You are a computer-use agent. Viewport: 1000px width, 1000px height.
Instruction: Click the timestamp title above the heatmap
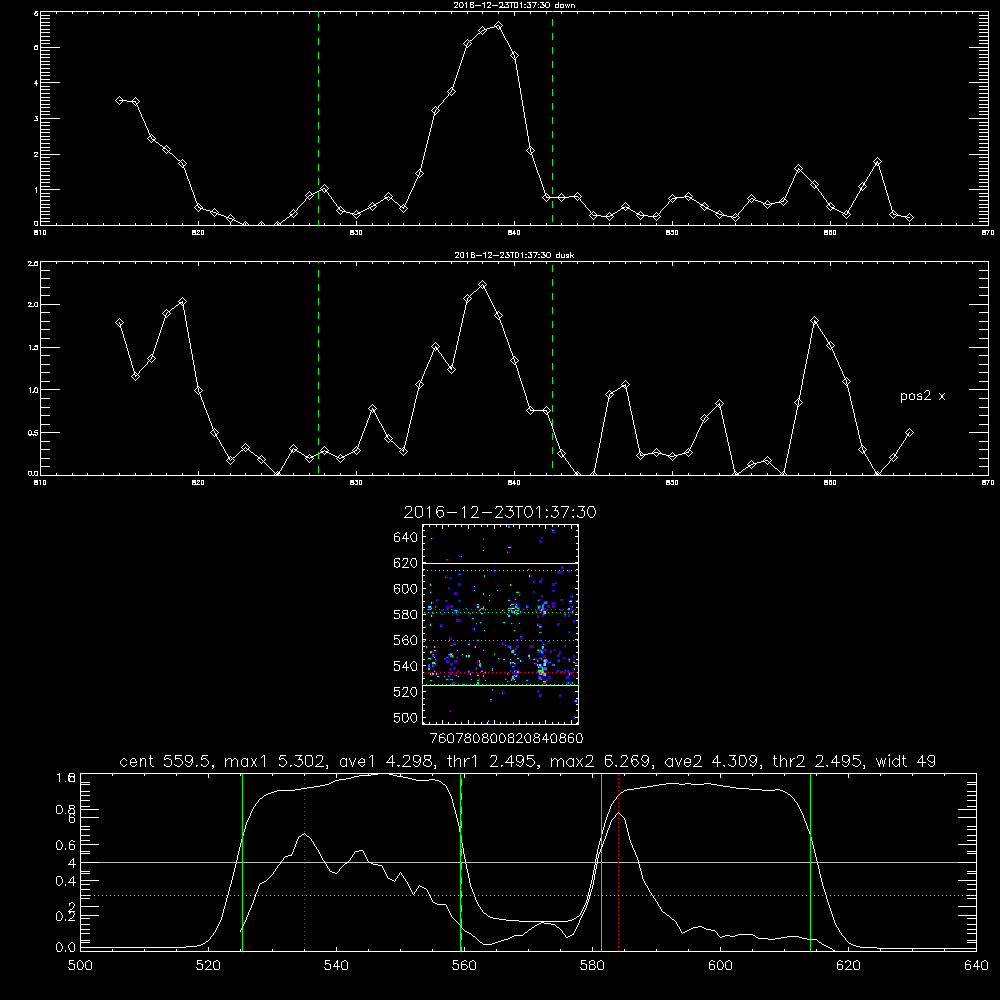[x=500, y=512]
